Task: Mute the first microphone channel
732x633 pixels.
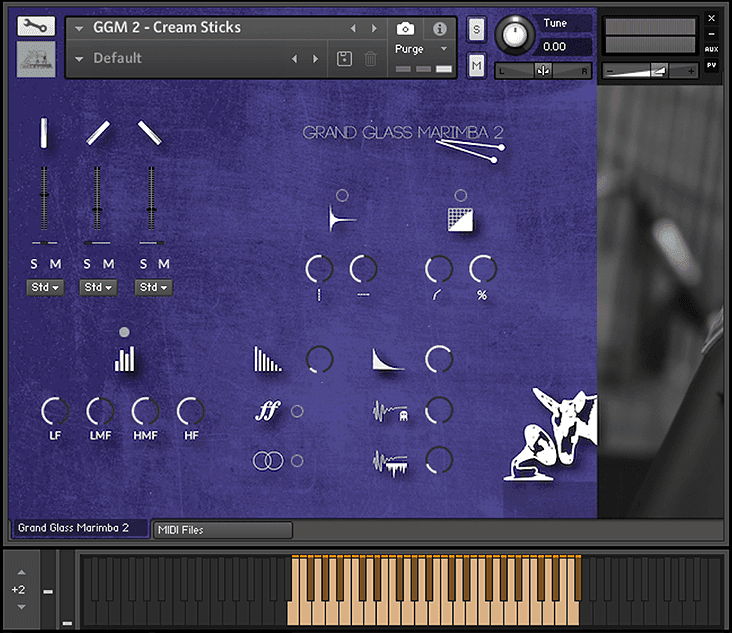Action: coord(55,264)
